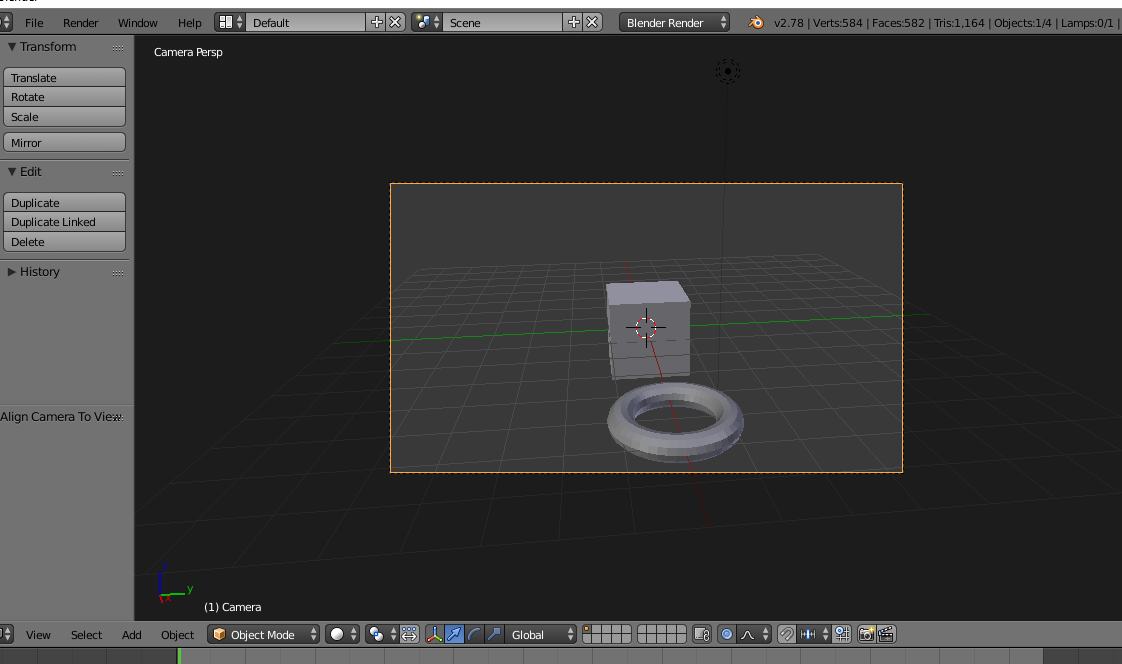Screen dimensions: 1122x664
Task: Select the first layer in second layer block
Action: (642, 630)
